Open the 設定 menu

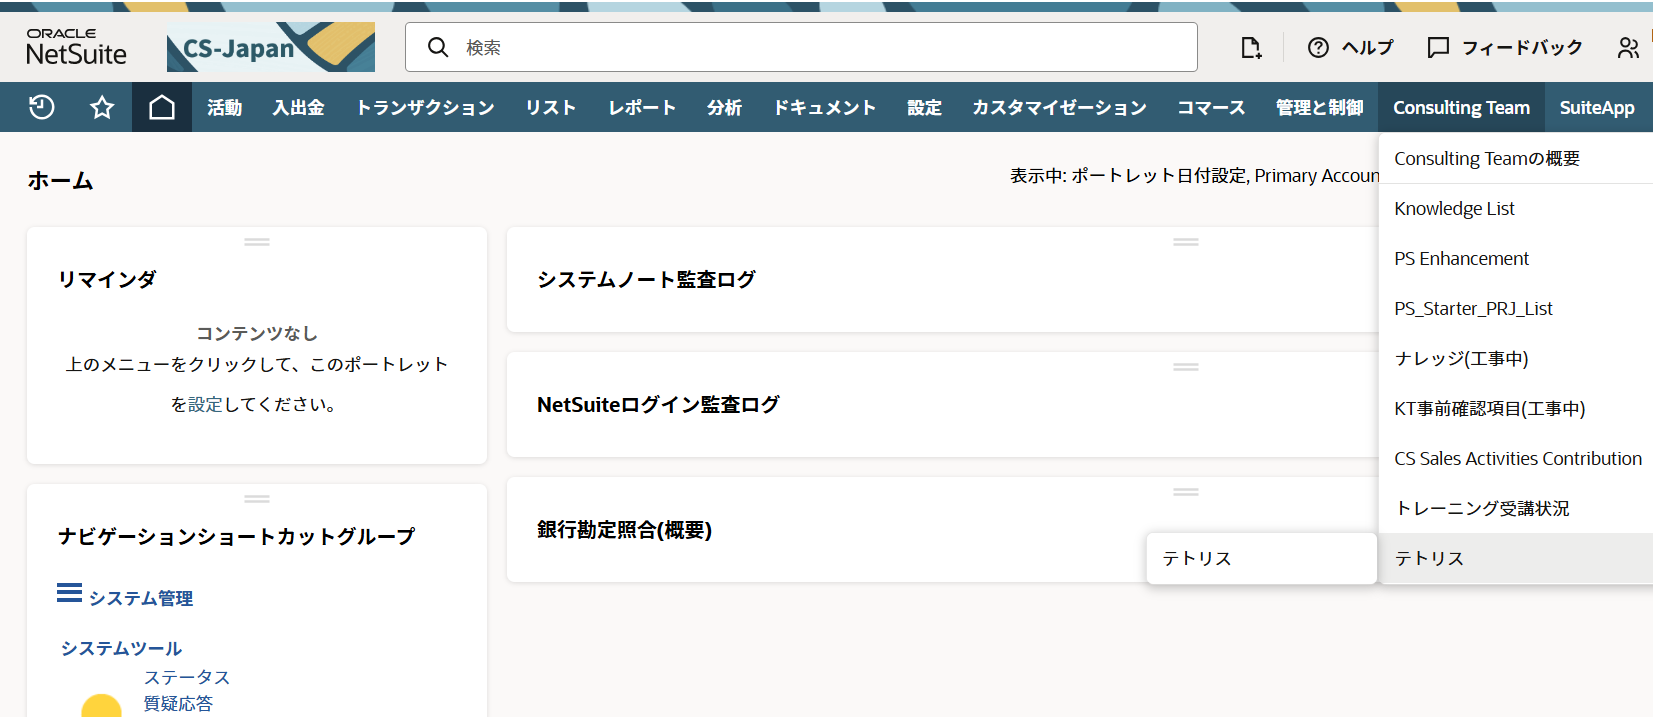pyautogui.click(x=924, y=107)
